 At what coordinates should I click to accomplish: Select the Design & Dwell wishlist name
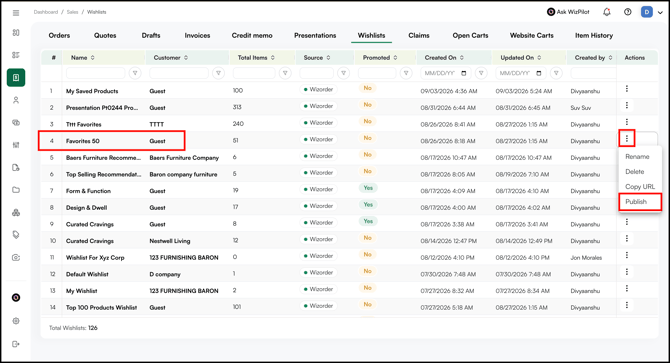click(86, 208)
